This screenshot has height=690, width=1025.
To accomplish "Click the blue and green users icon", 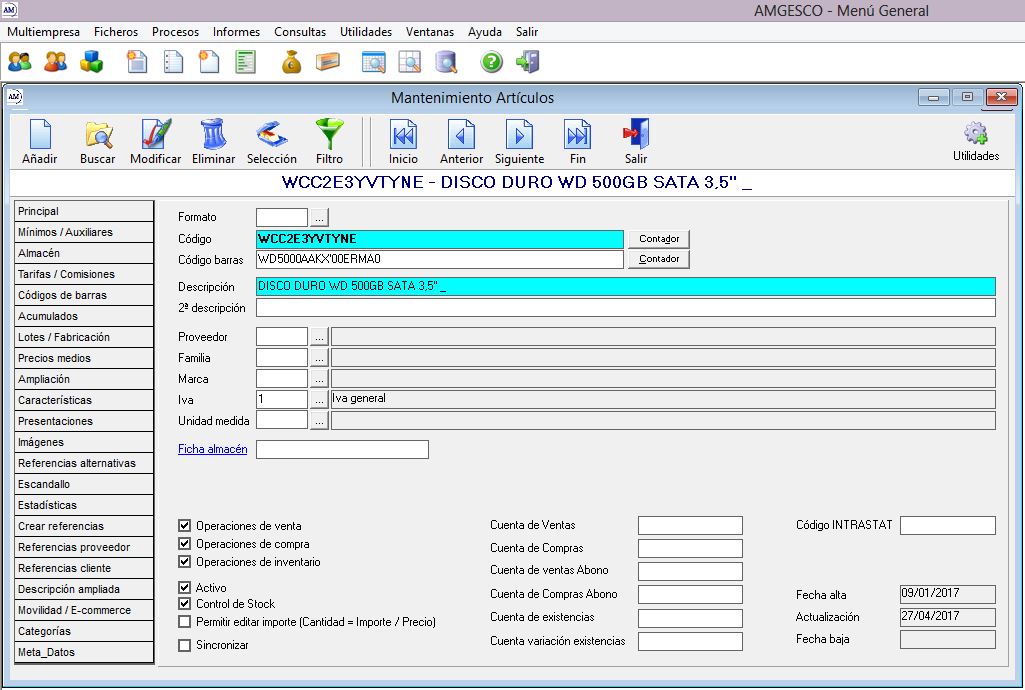I will click(x=20, y=62).
